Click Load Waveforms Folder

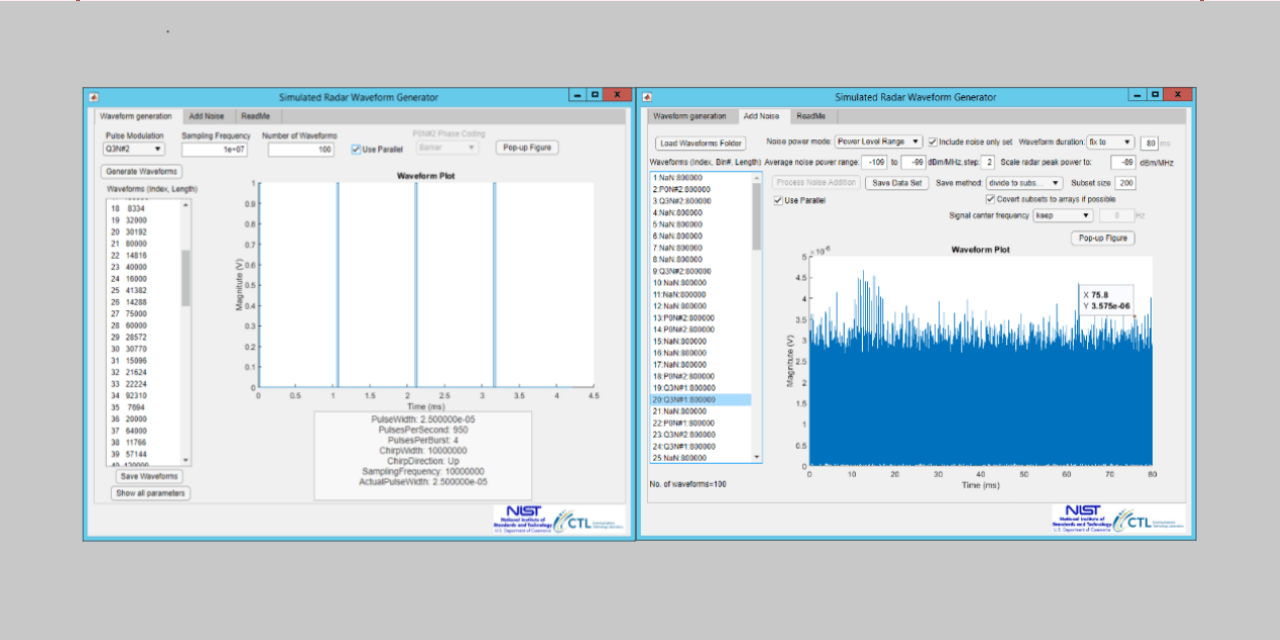[x=703, y=142]
